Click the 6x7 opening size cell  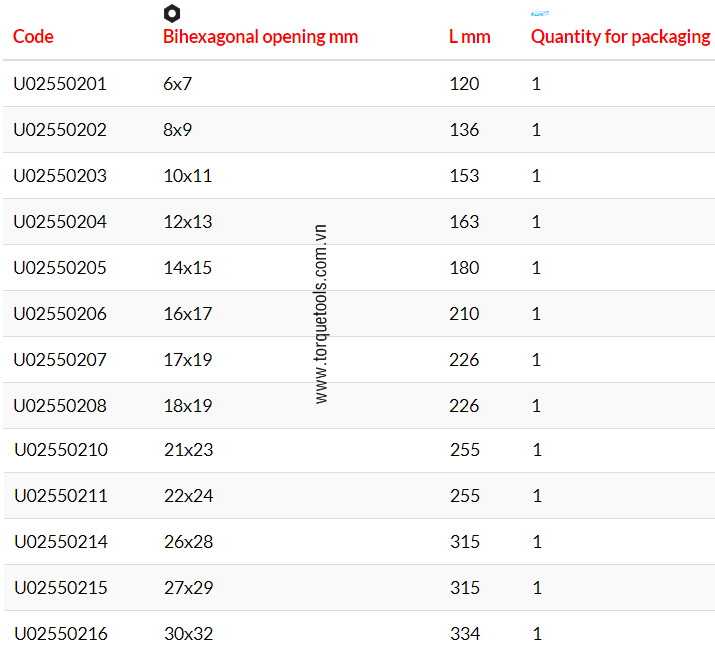tap(177, 84)
